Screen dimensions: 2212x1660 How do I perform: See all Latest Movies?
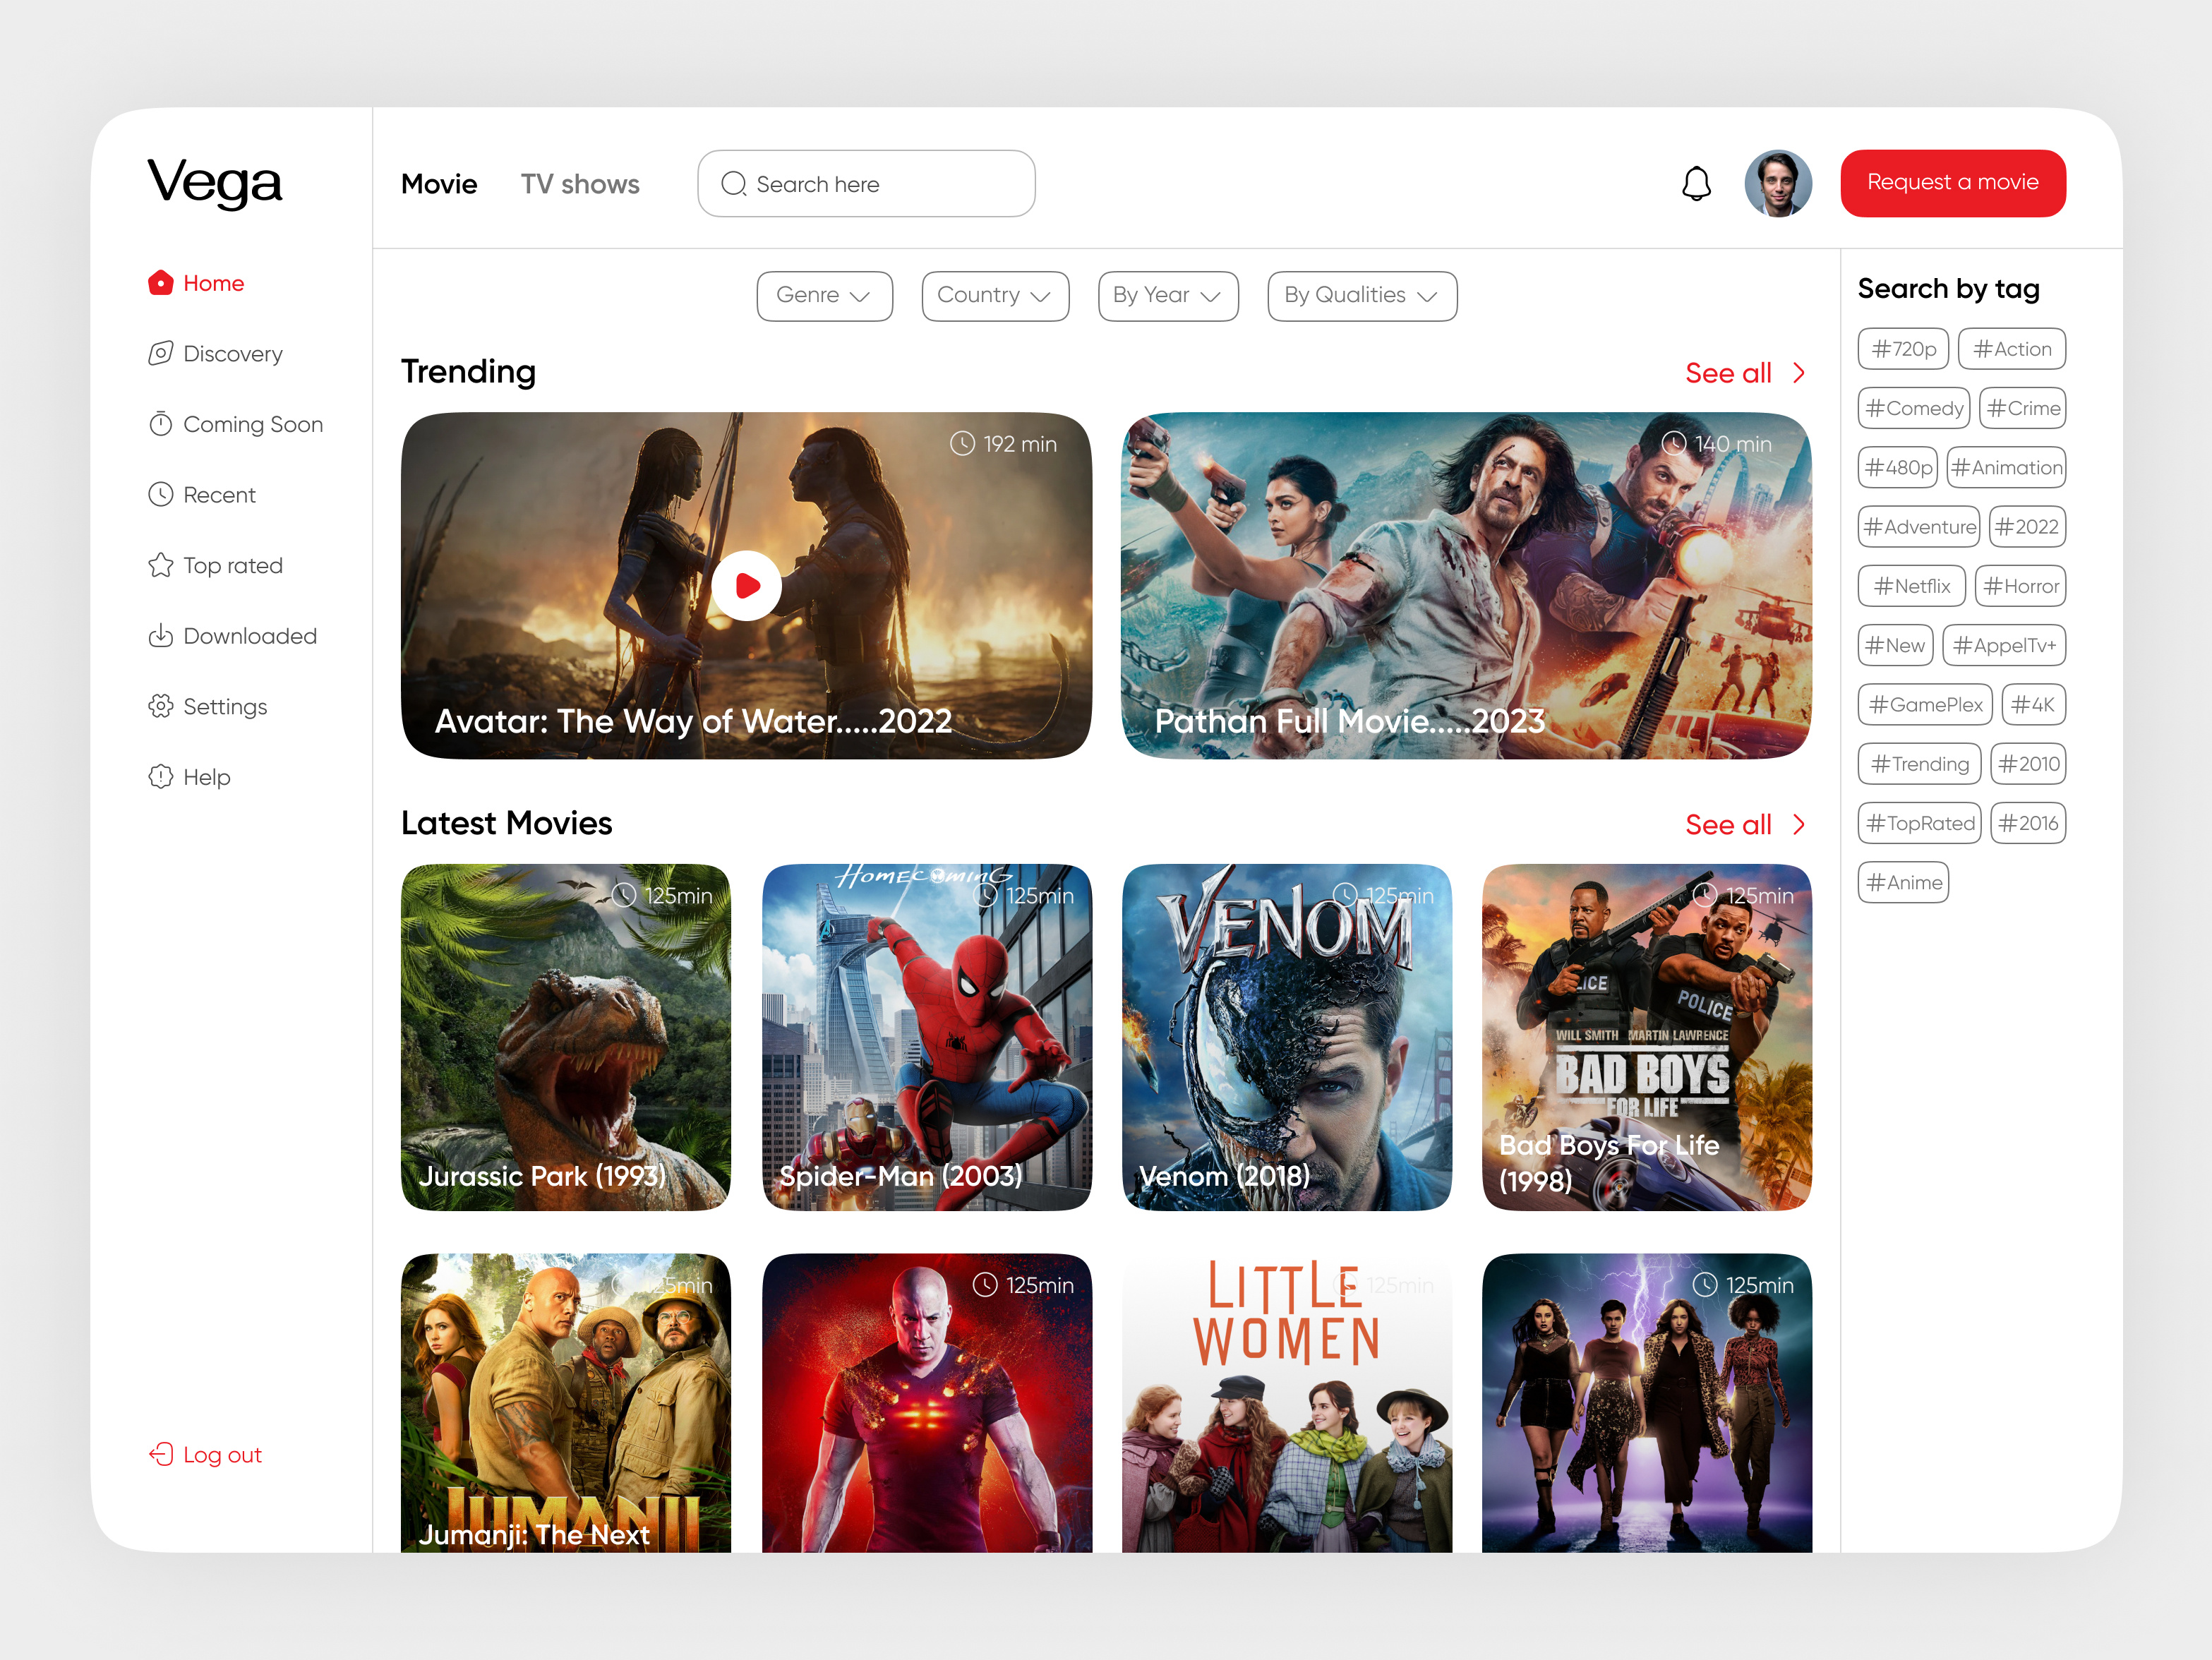pos(1745,825)
